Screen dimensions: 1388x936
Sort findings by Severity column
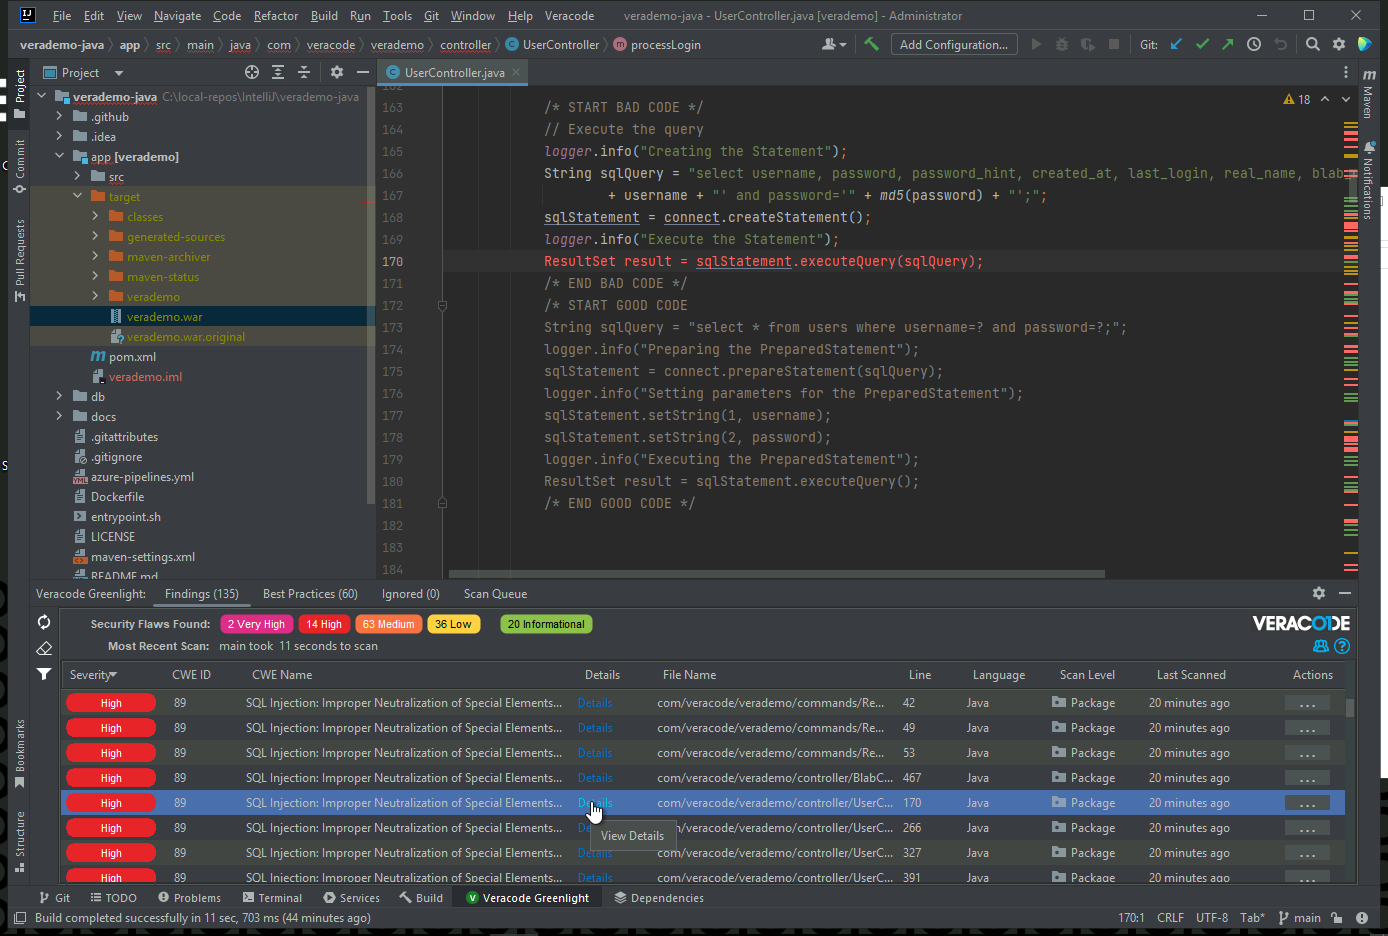[93, 675]
